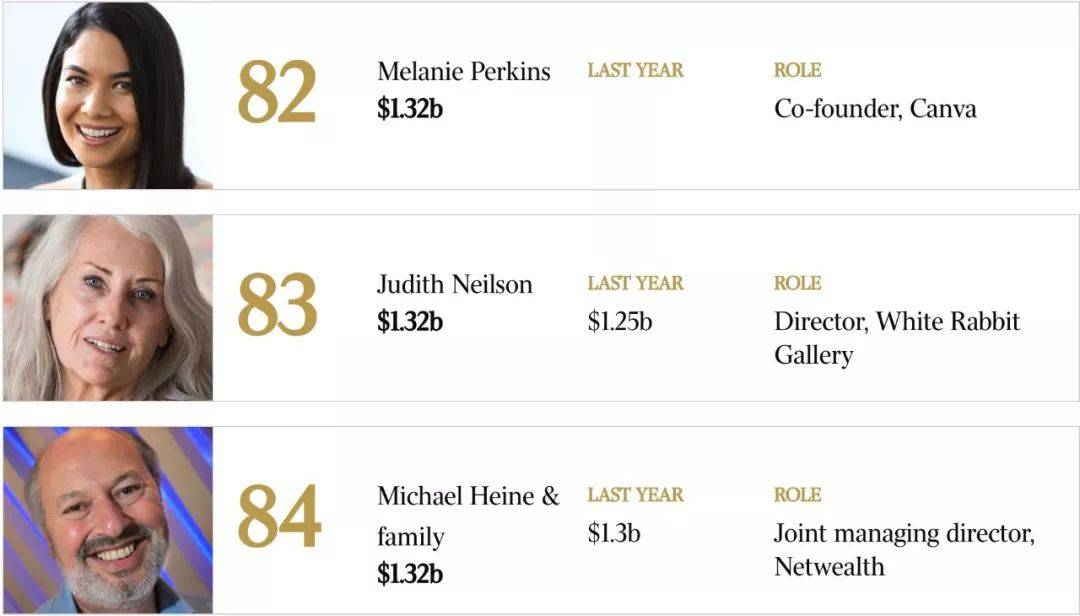Click Michael Heine's $1.32b wealth figure
The image size is (1080, 616).
point(410,573)
